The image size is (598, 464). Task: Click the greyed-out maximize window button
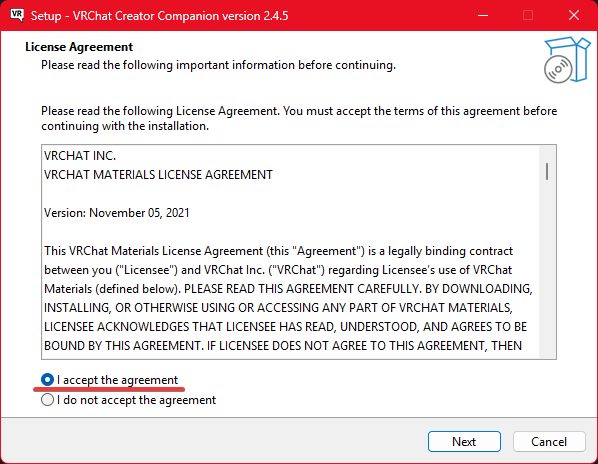pyautogui.click(x=528, y=16)
